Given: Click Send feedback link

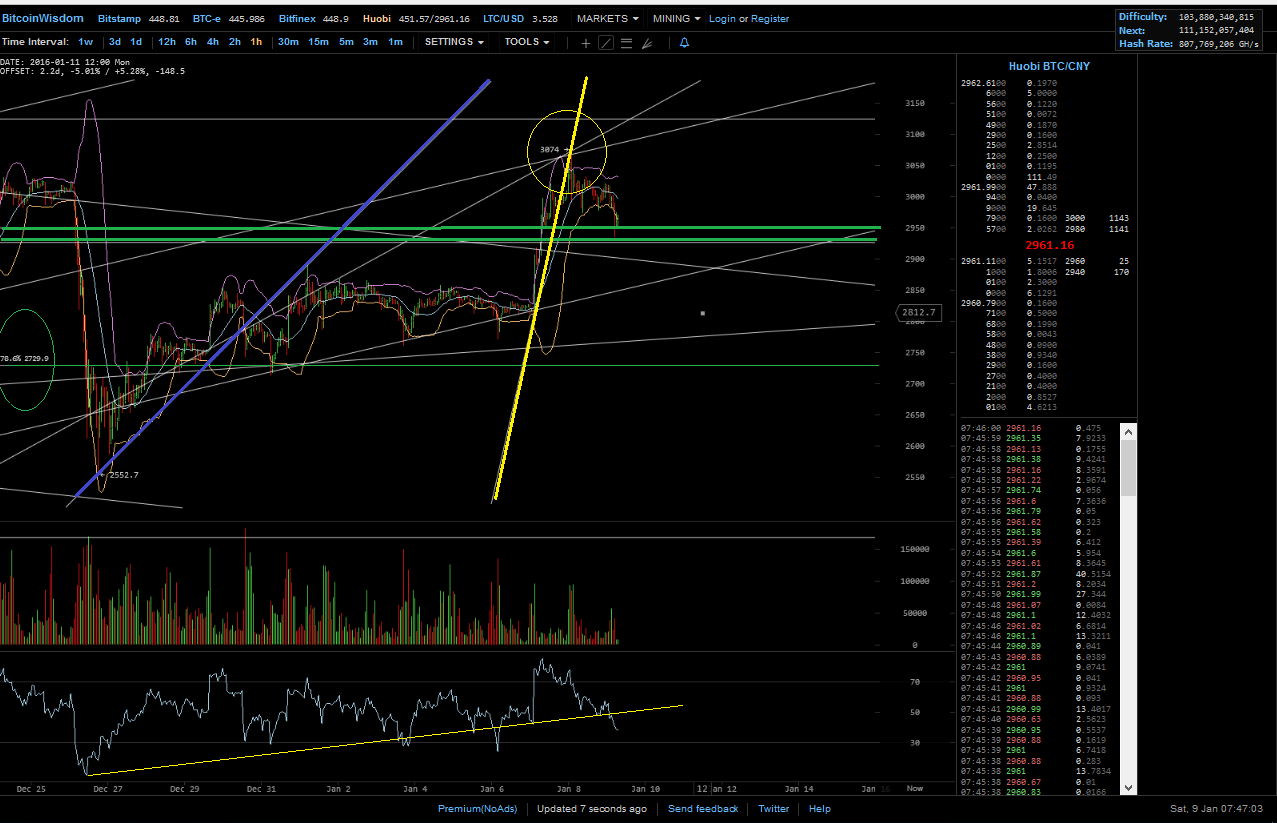Looking at the screenshot, I should click(x=703, y=808).
